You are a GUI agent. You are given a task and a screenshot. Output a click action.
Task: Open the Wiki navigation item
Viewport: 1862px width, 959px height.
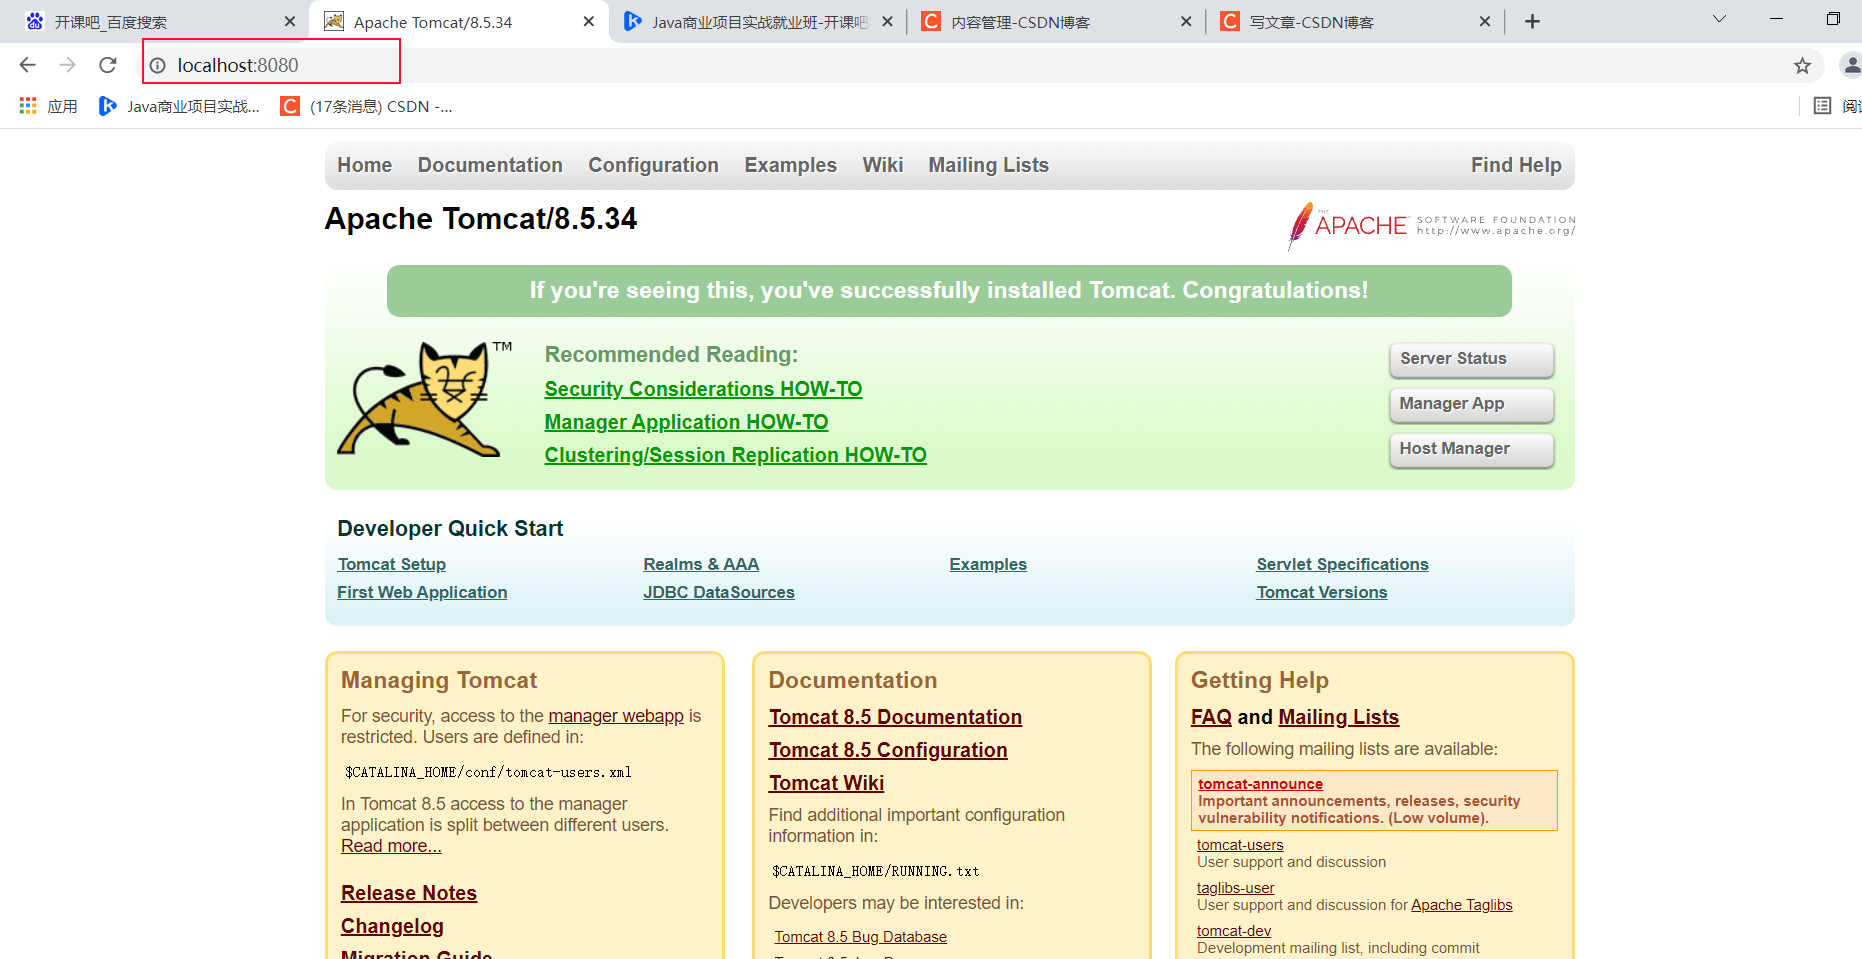click(x=882, y=165)
